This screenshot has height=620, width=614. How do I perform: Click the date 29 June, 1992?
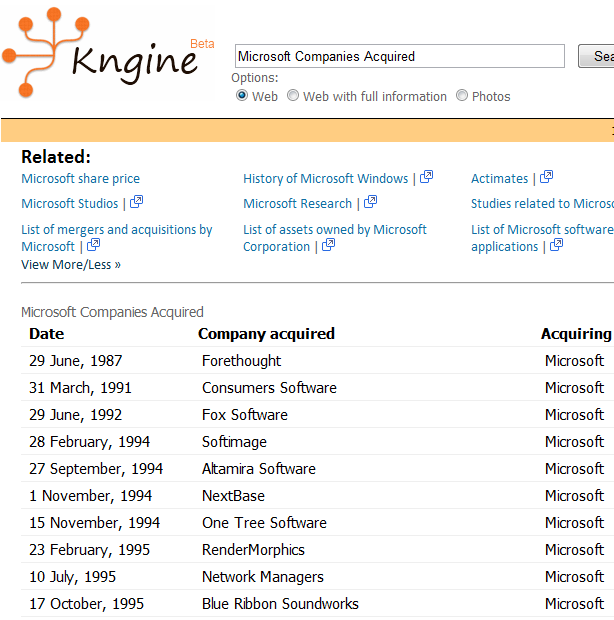[x=76, y=415]
